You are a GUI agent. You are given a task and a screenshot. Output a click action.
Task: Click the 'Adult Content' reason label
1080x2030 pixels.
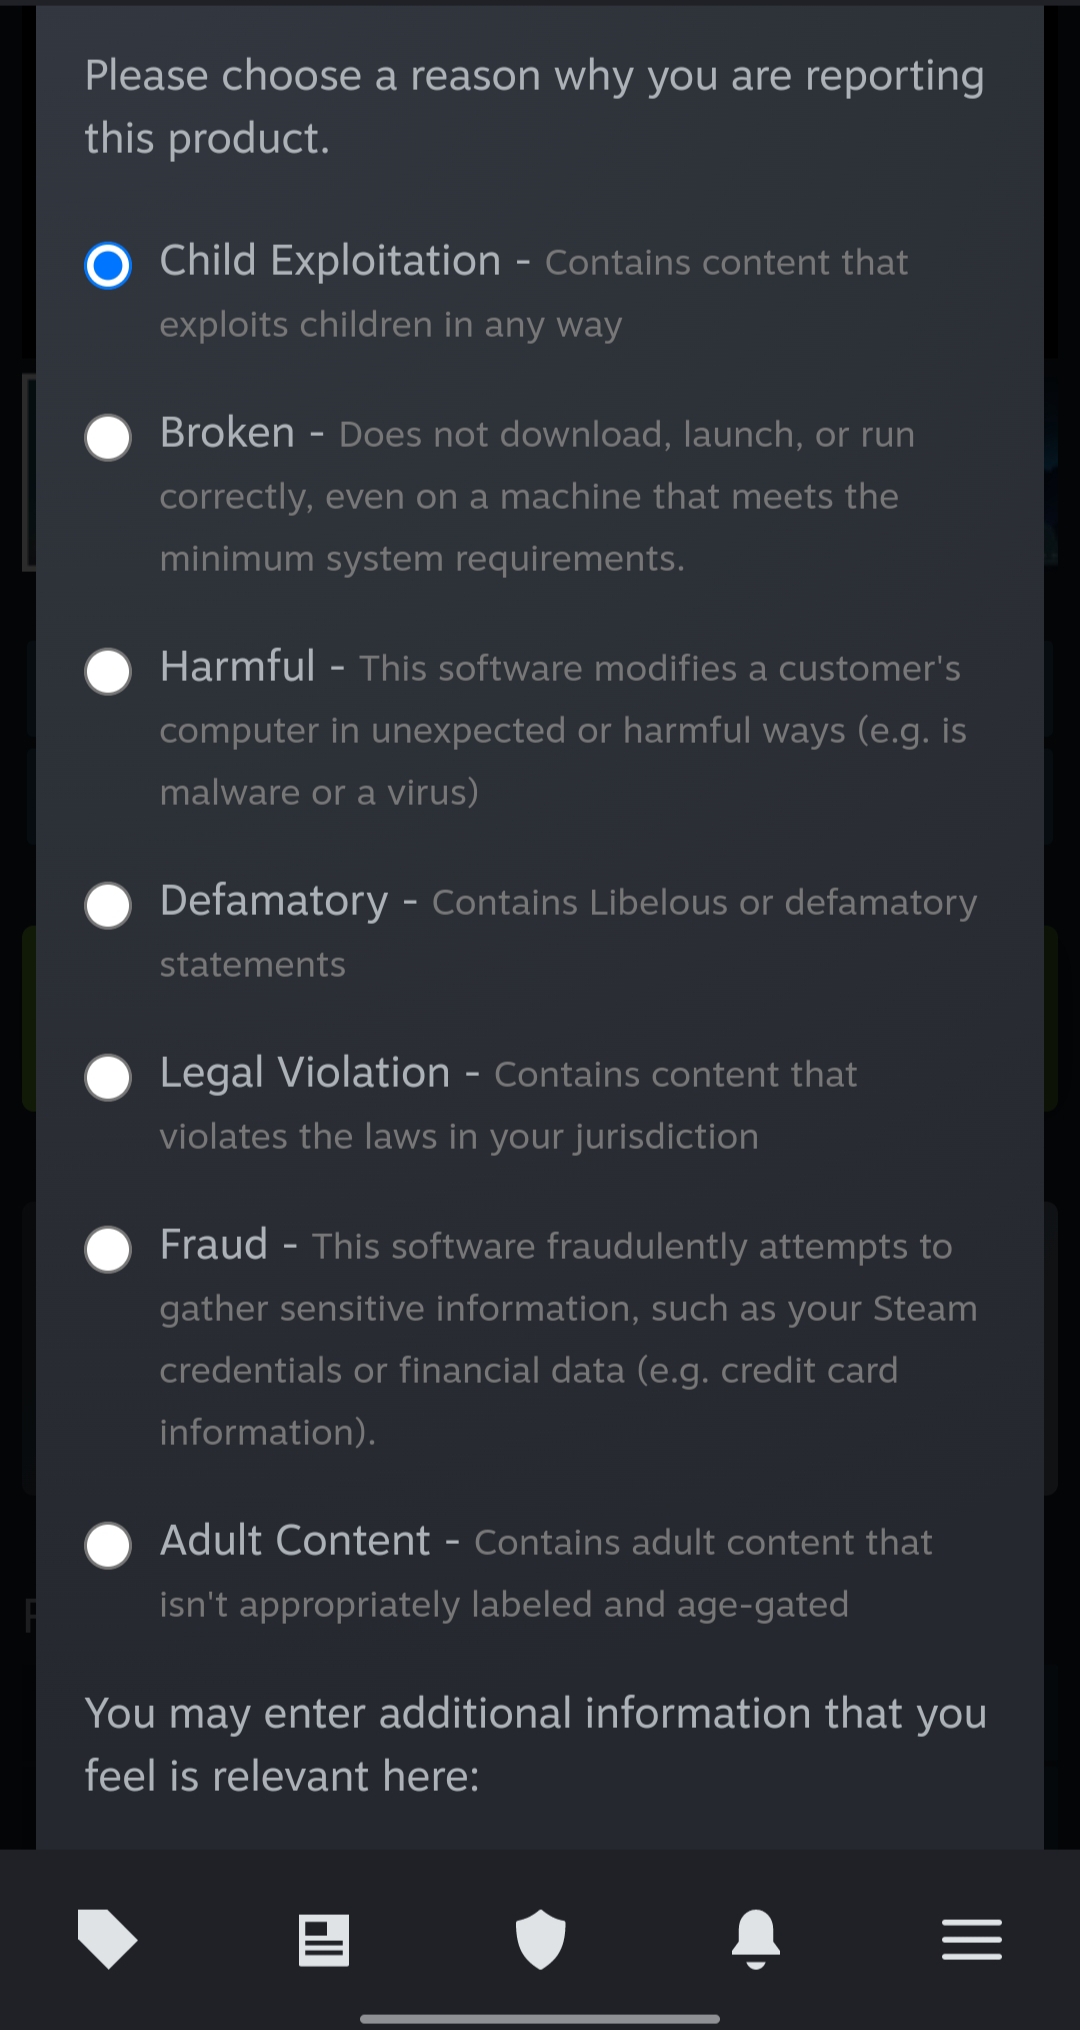[296, 1541]
